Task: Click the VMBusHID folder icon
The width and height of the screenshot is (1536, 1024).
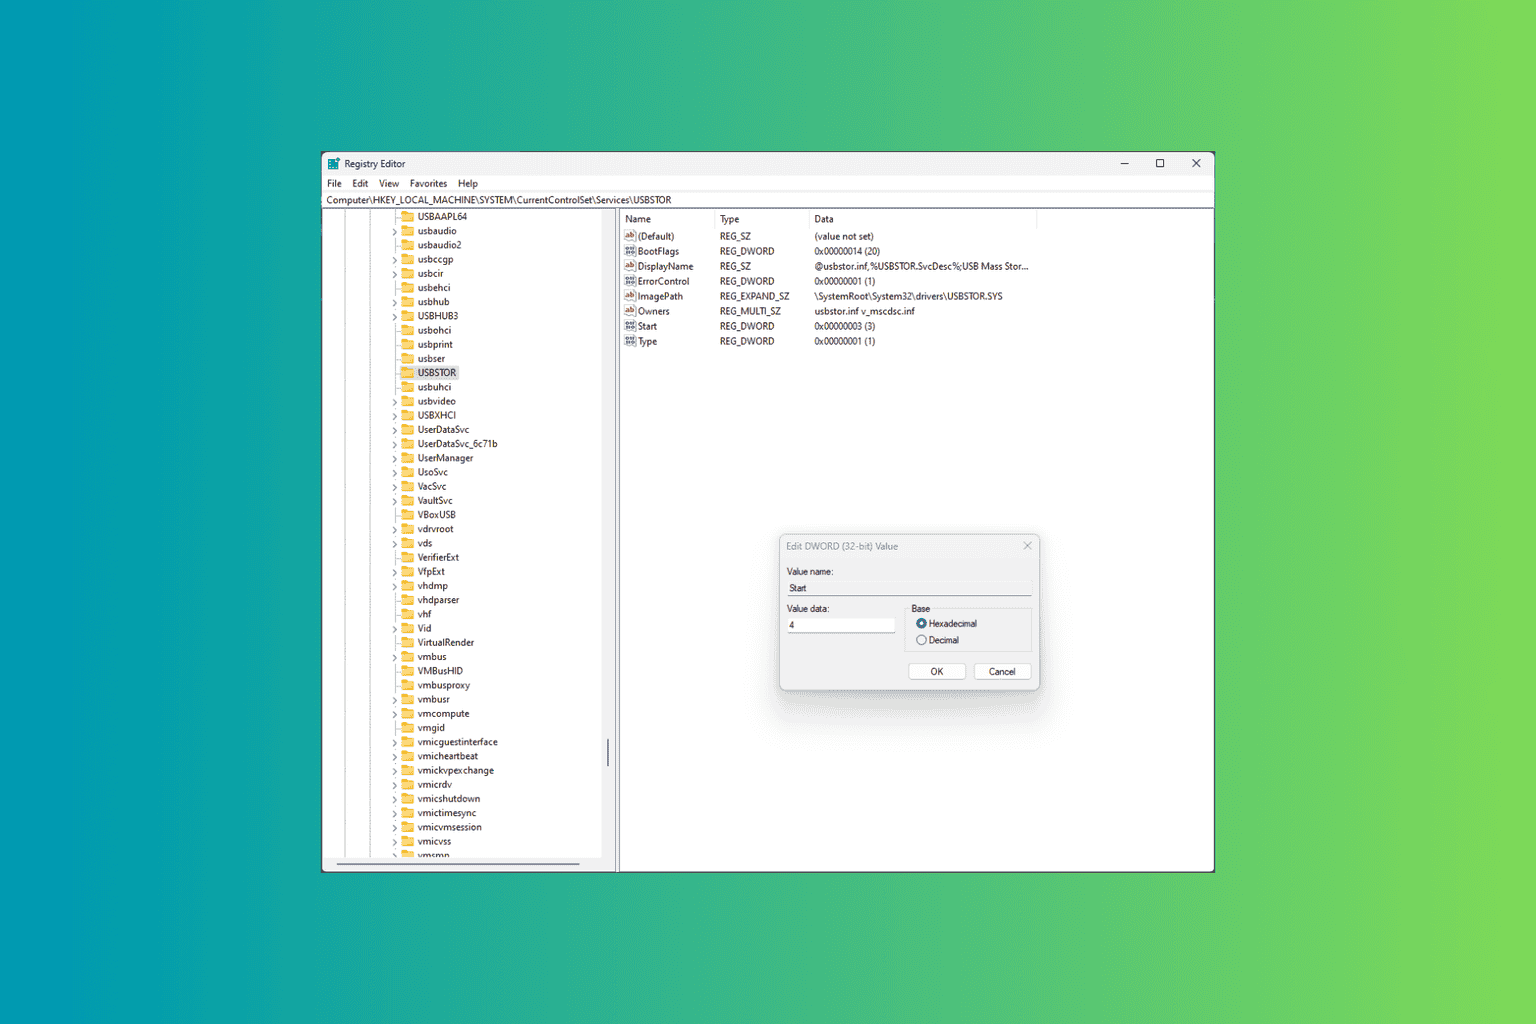Action: (x=408, y=671)
